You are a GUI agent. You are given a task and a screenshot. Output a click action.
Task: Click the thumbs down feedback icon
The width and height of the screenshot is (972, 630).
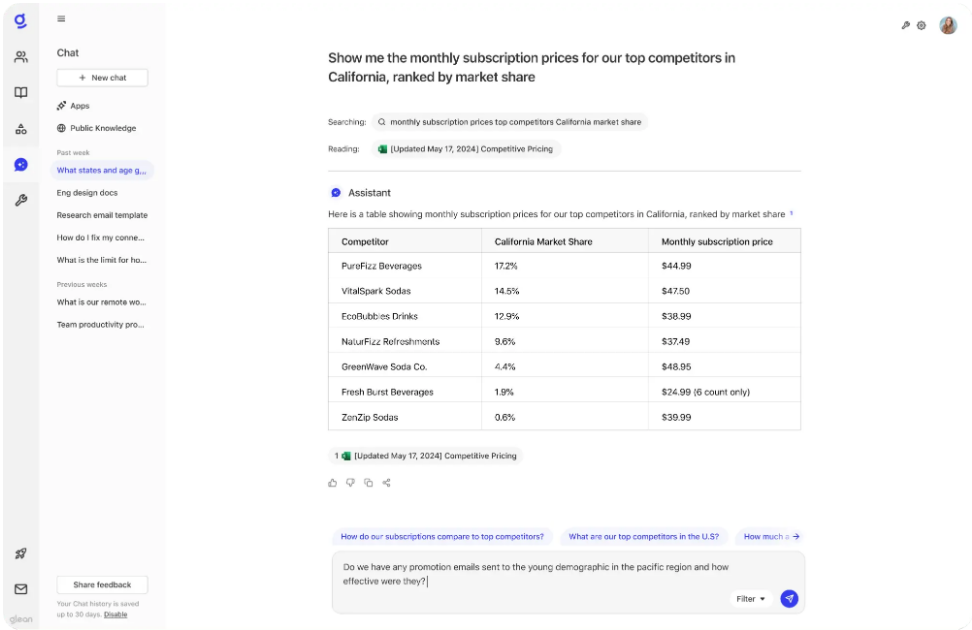pos(350,483)
